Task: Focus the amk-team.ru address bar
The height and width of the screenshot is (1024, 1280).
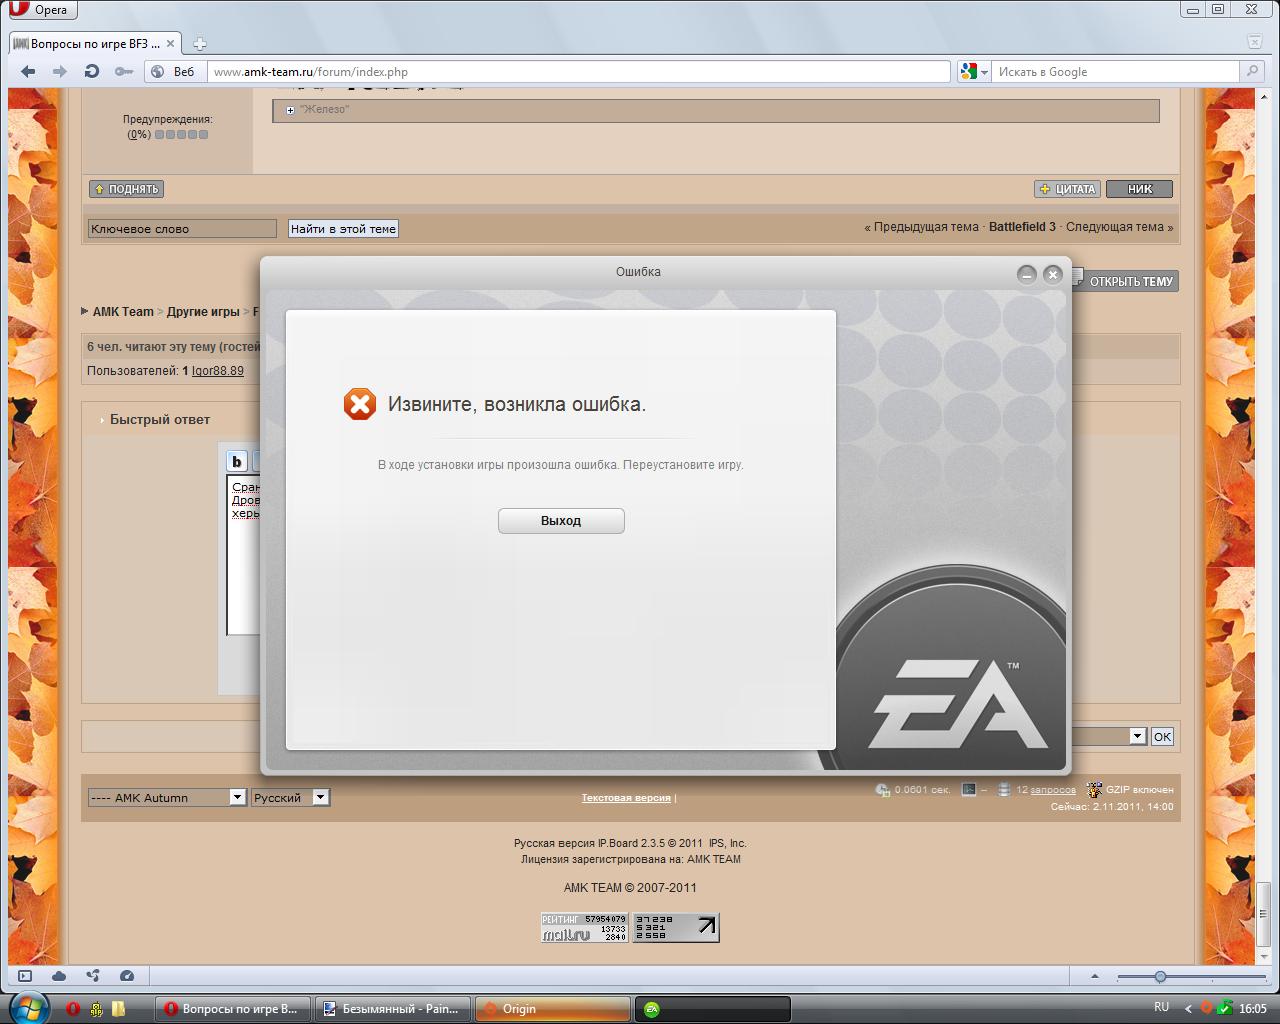Action: [579, 71]
